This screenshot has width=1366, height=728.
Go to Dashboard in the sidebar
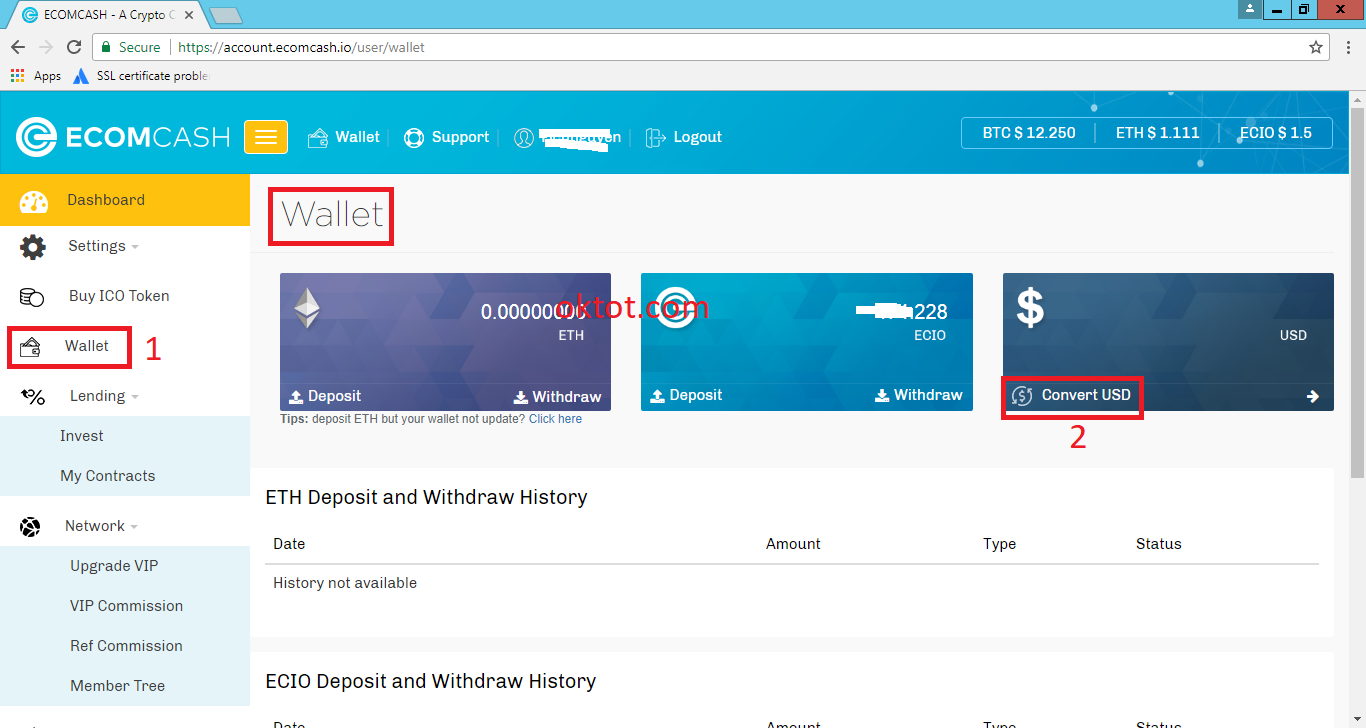pyautogui.click(x=105, y=200)
